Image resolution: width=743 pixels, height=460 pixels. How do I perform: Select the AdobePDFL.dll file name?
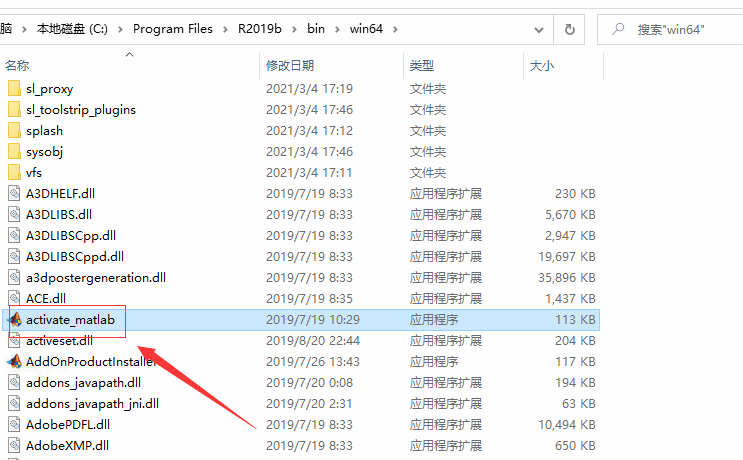pyautogui.click(x=68, y=424)
